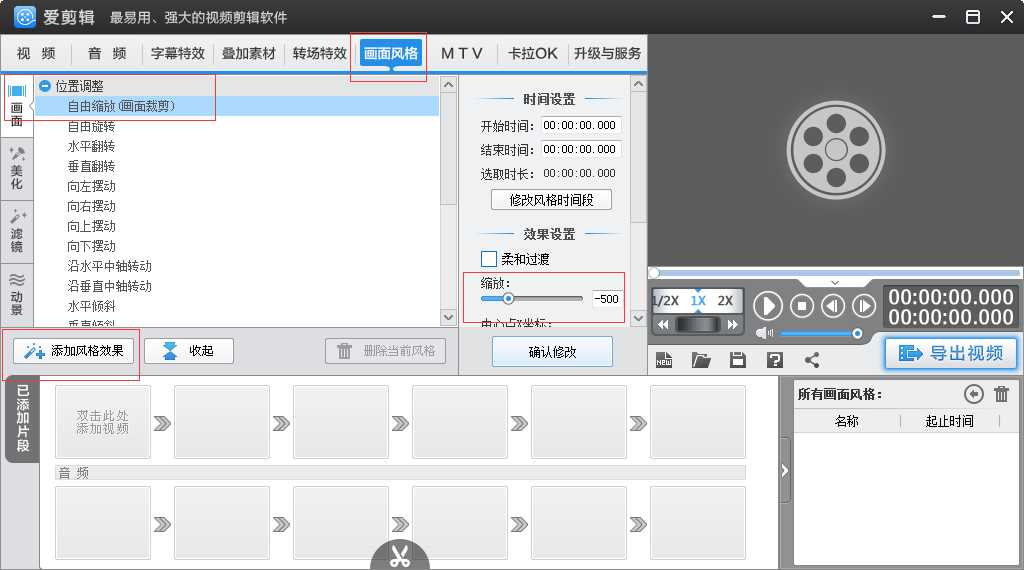Step to next frame
The image size is (1024, 570).
pyautogui.click(x=864, y=306)
